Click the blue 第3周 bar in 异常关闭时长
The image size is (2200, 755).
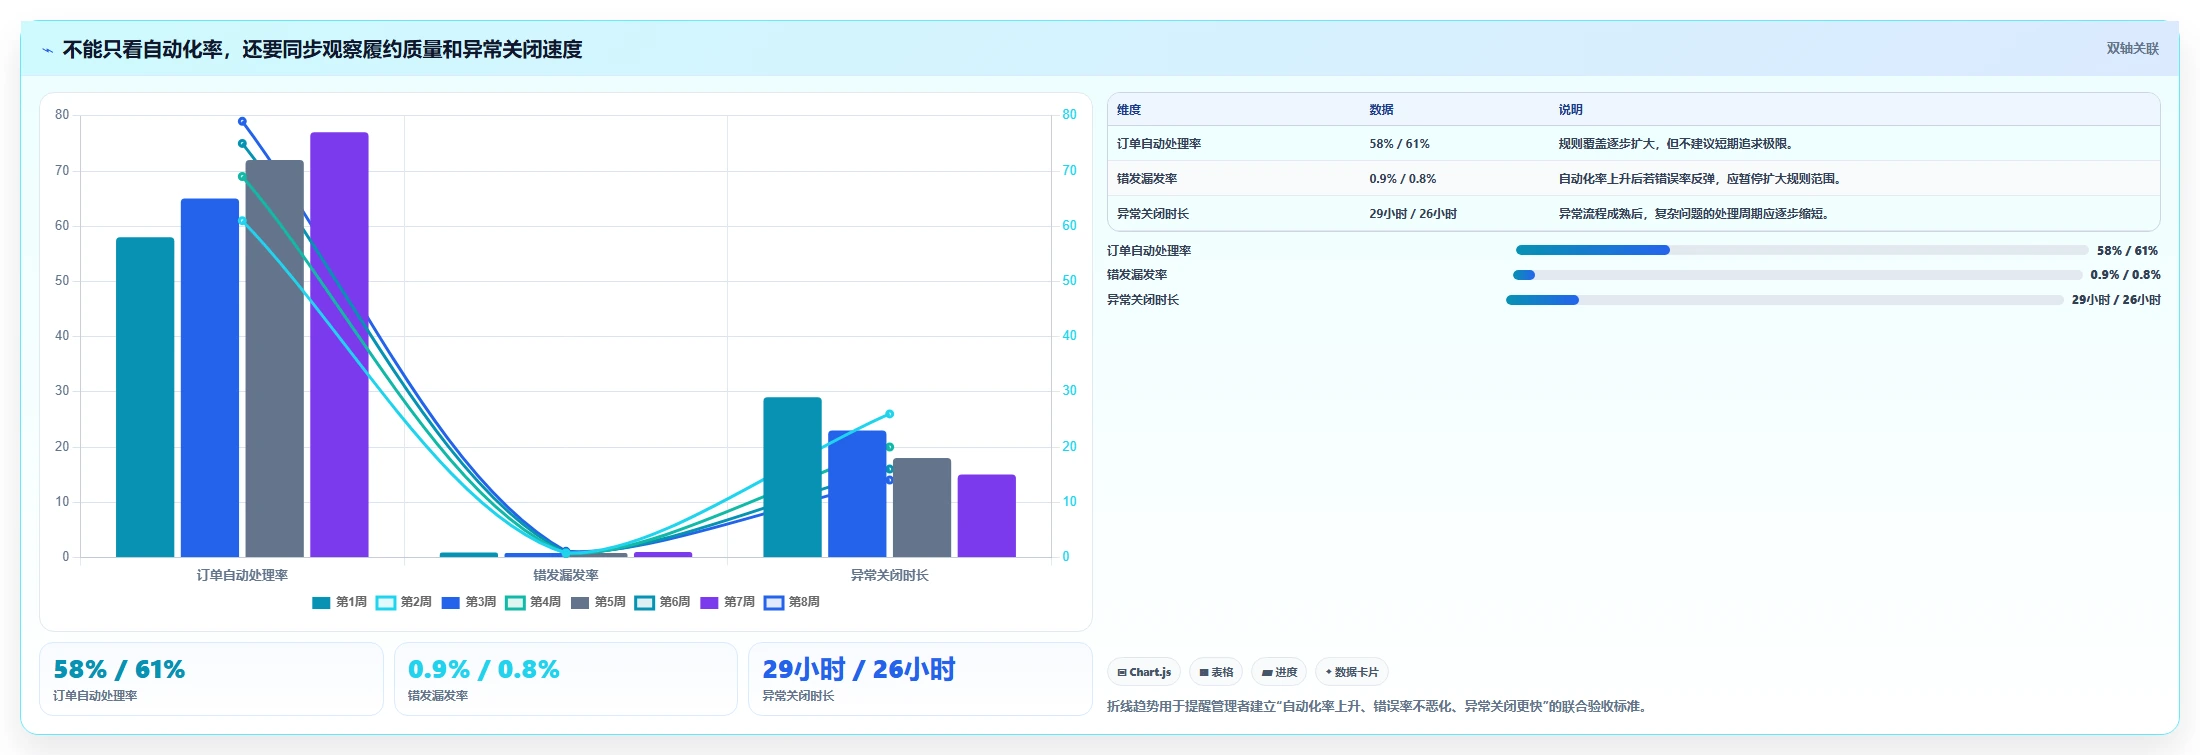click(x=857, y=494)
